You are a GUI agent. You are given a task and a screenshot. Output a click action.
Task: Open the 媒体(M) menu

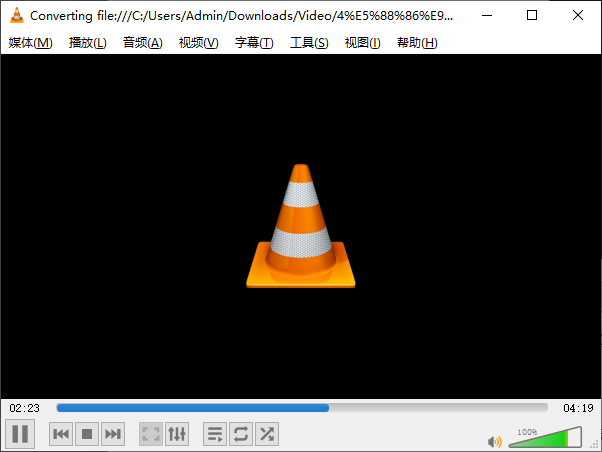30,43
